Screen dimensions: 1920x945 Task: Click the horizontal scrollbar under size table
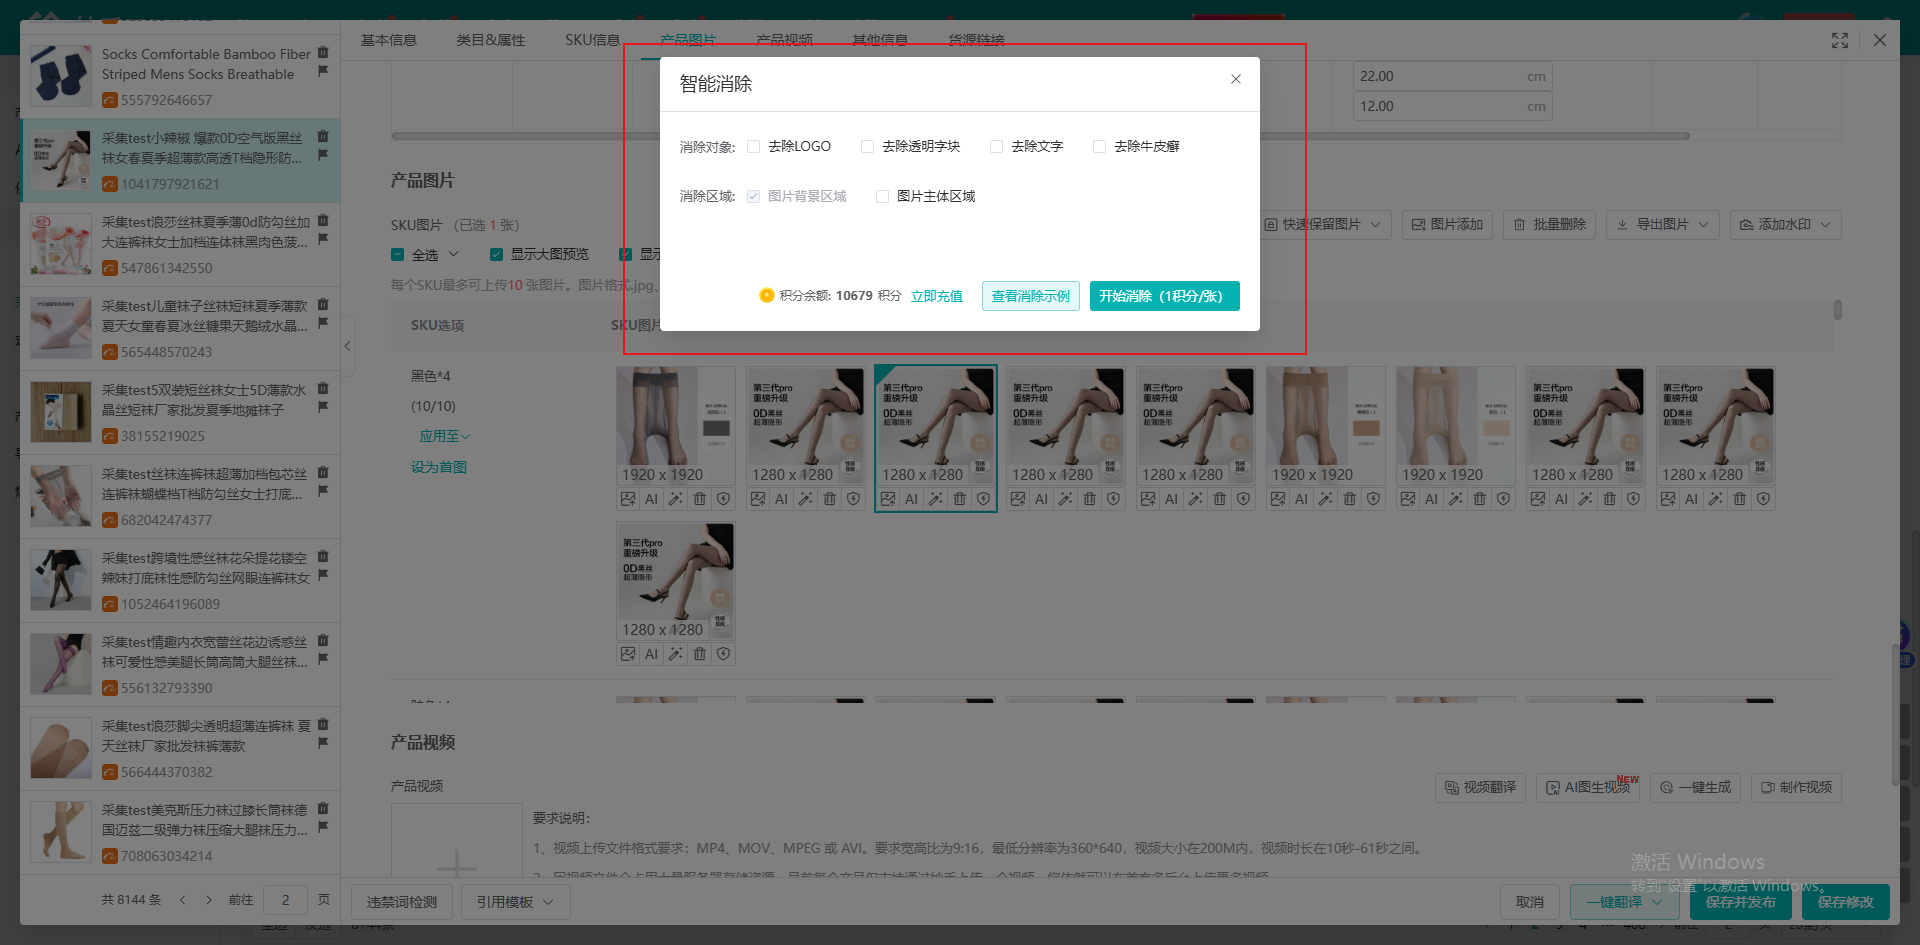click(x=1040, y=136)
